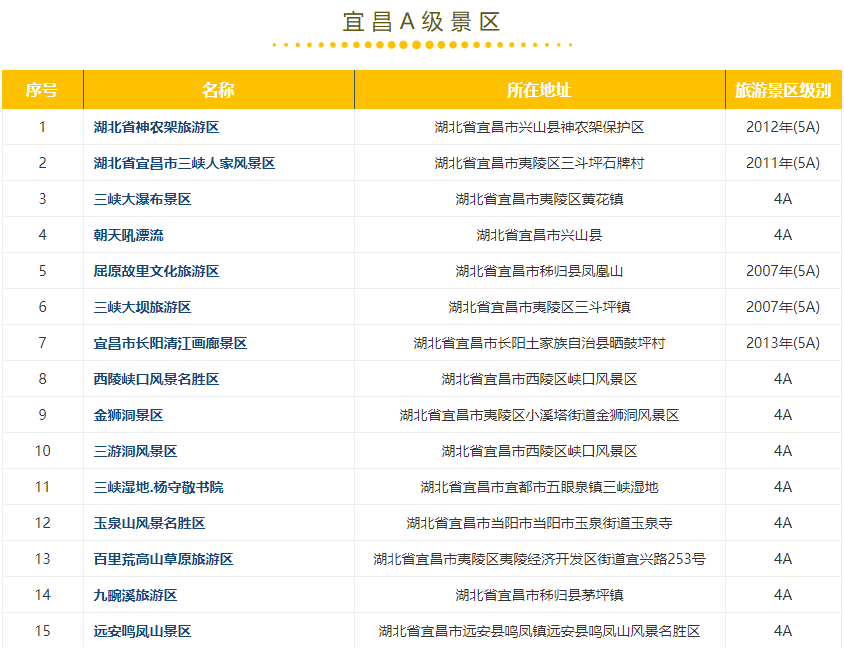Select address 湖北省宜昌市夷陵区小溪塔街道金狮洞风景区
The image size is (844, 648).
[539, 415]
